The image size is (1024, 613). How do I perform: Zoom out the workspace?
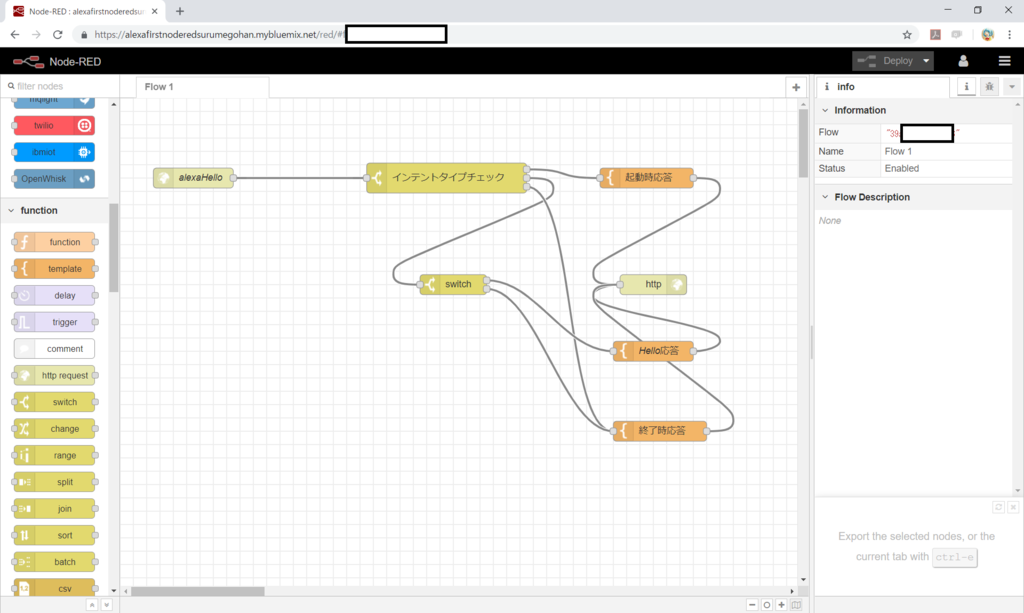click(x=752, y=605)
